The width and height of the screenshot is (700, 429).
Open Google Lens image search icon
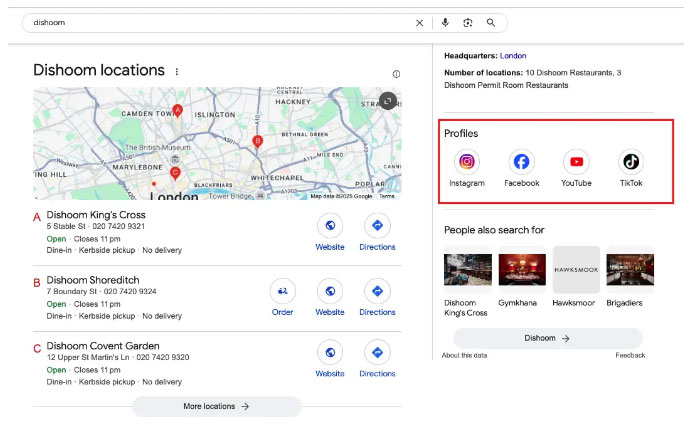click(467, 23)
